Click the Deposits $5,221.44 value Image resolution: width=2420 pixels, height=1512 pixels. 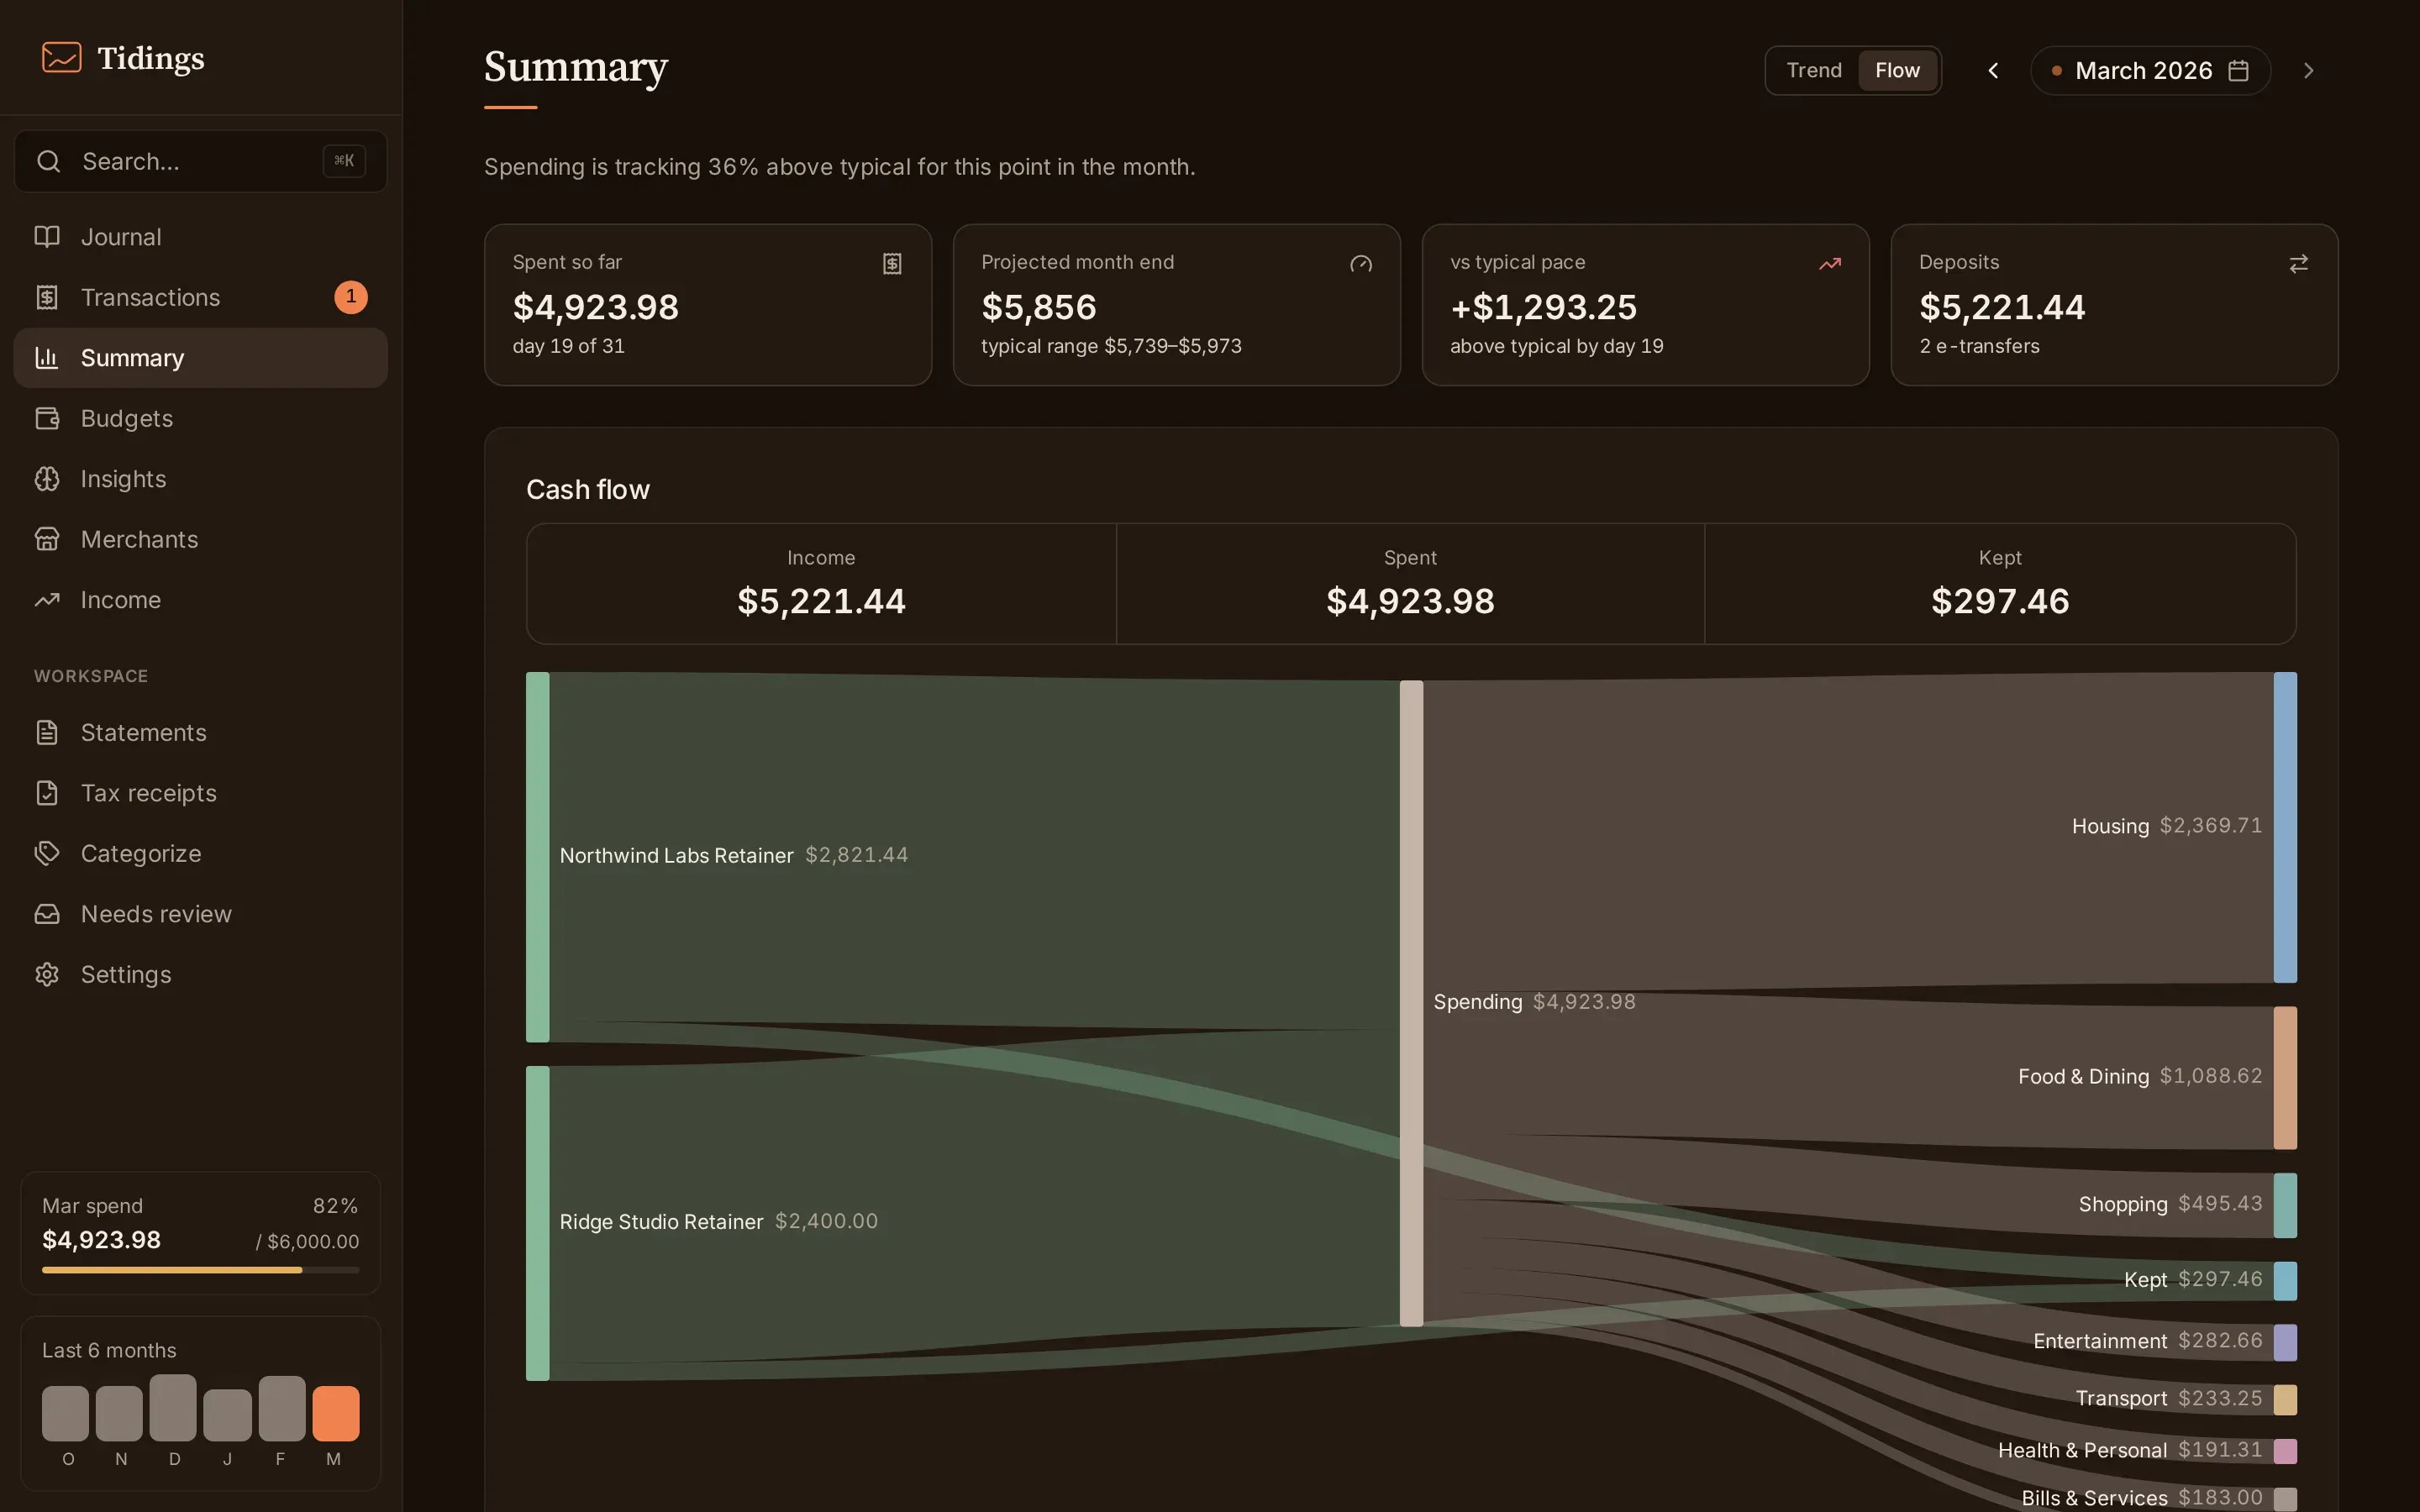tap(2002, 307)
